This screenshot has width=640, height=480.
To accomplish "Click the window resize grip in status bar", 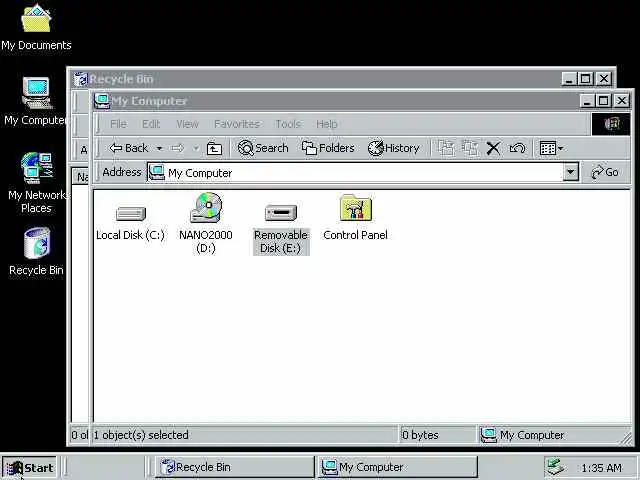I will point(625,438).
